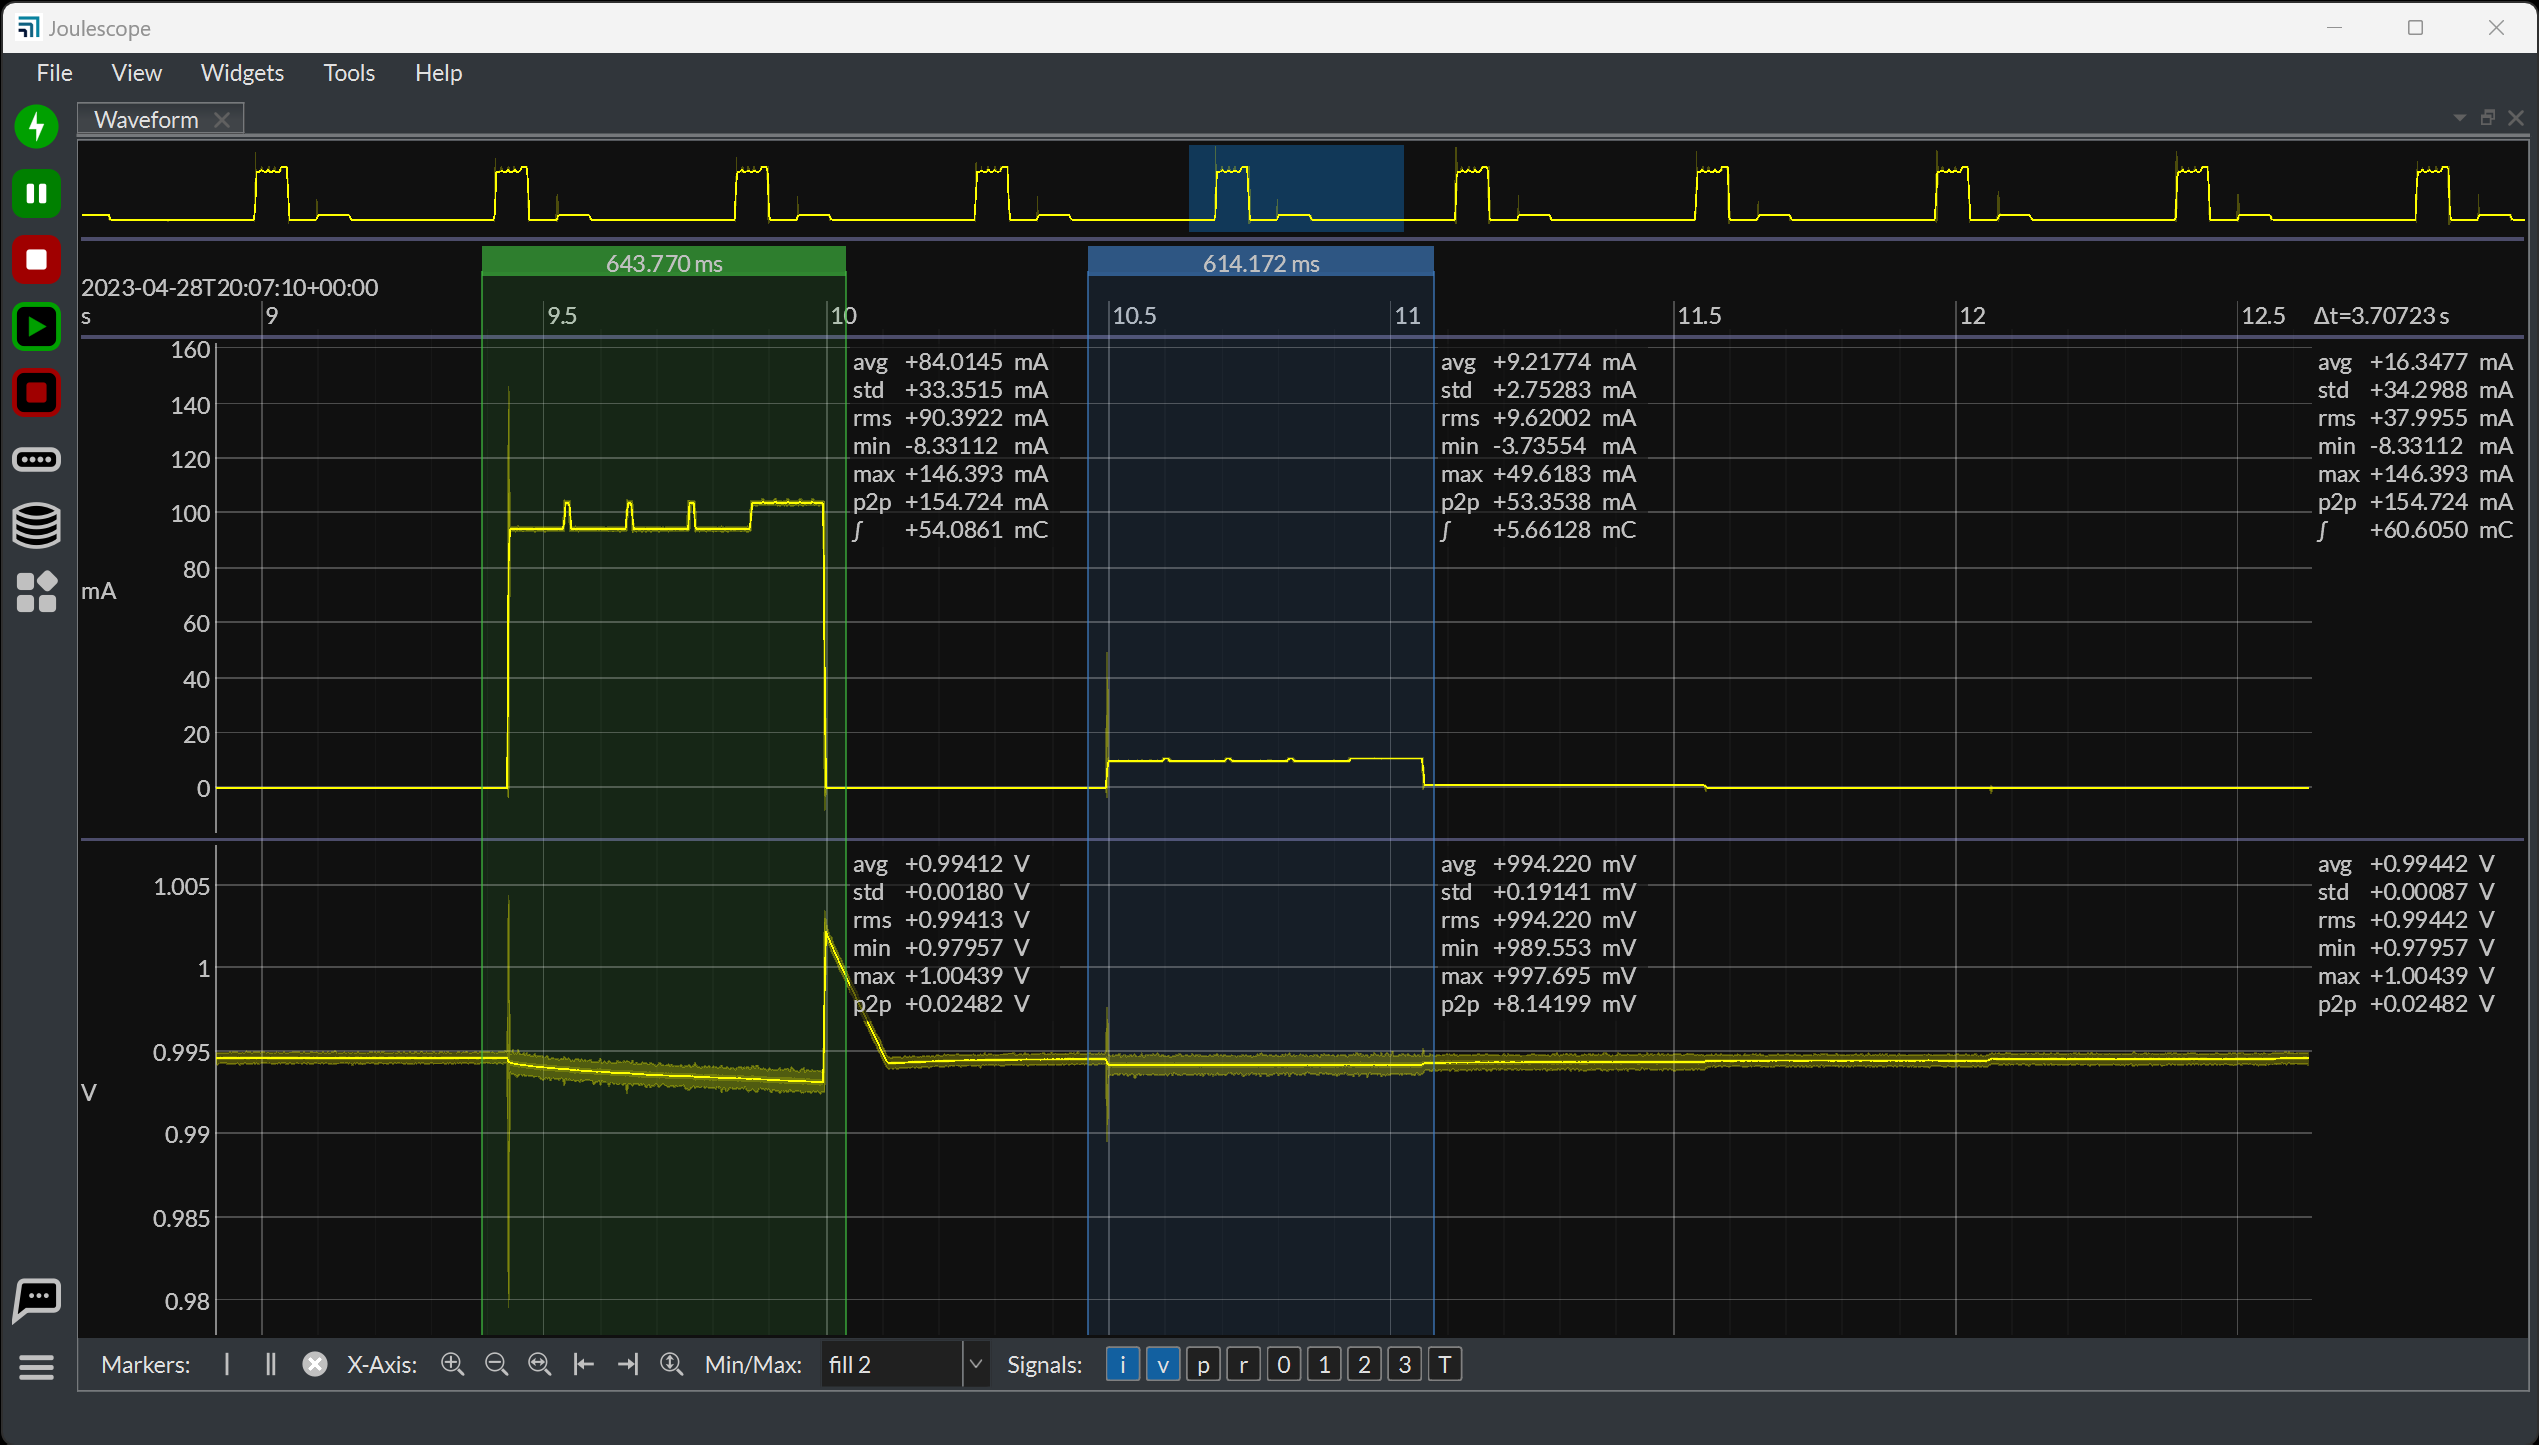2539x1445 pixels.
Task: Open the dock widget options down arrow
Action: [2459, 118]
